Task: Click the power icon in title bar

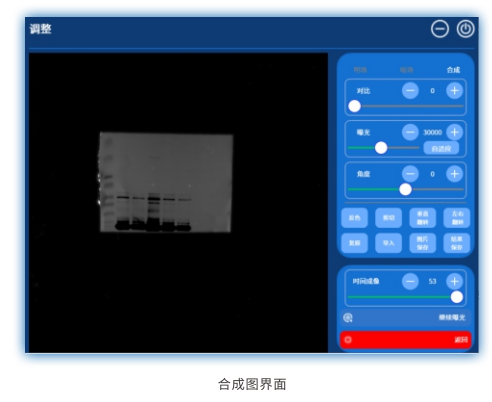Action: coord(465,29)
